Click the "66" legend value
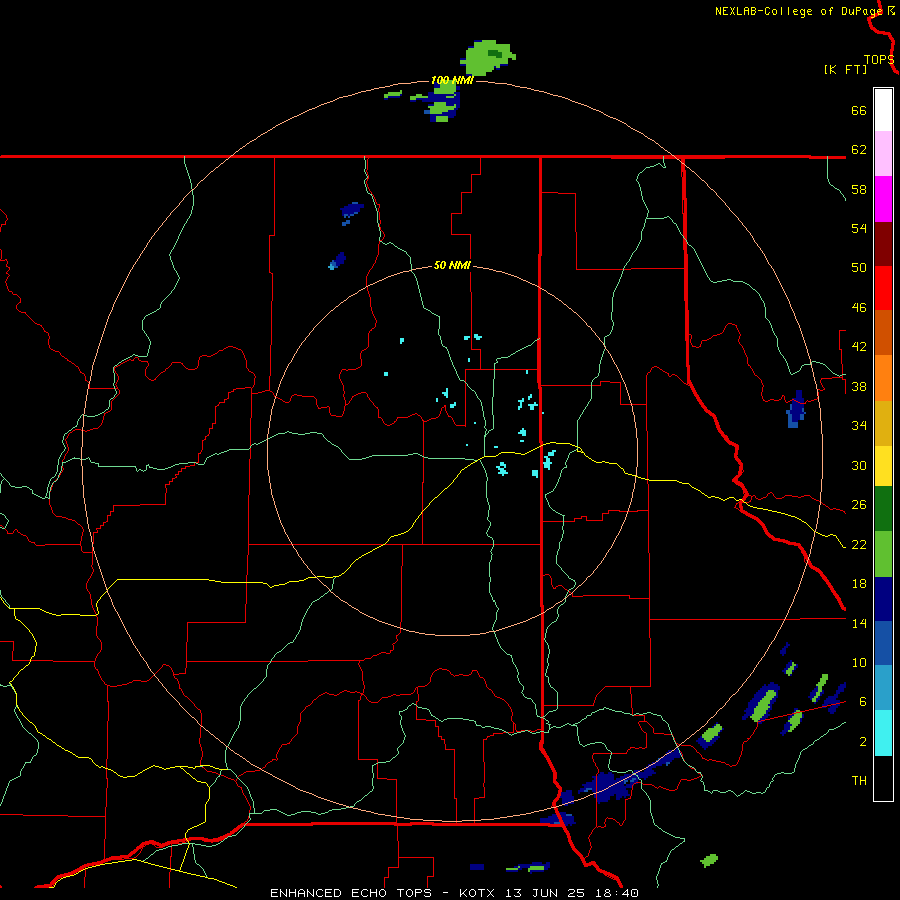900x900 pixels. point(859,110)
